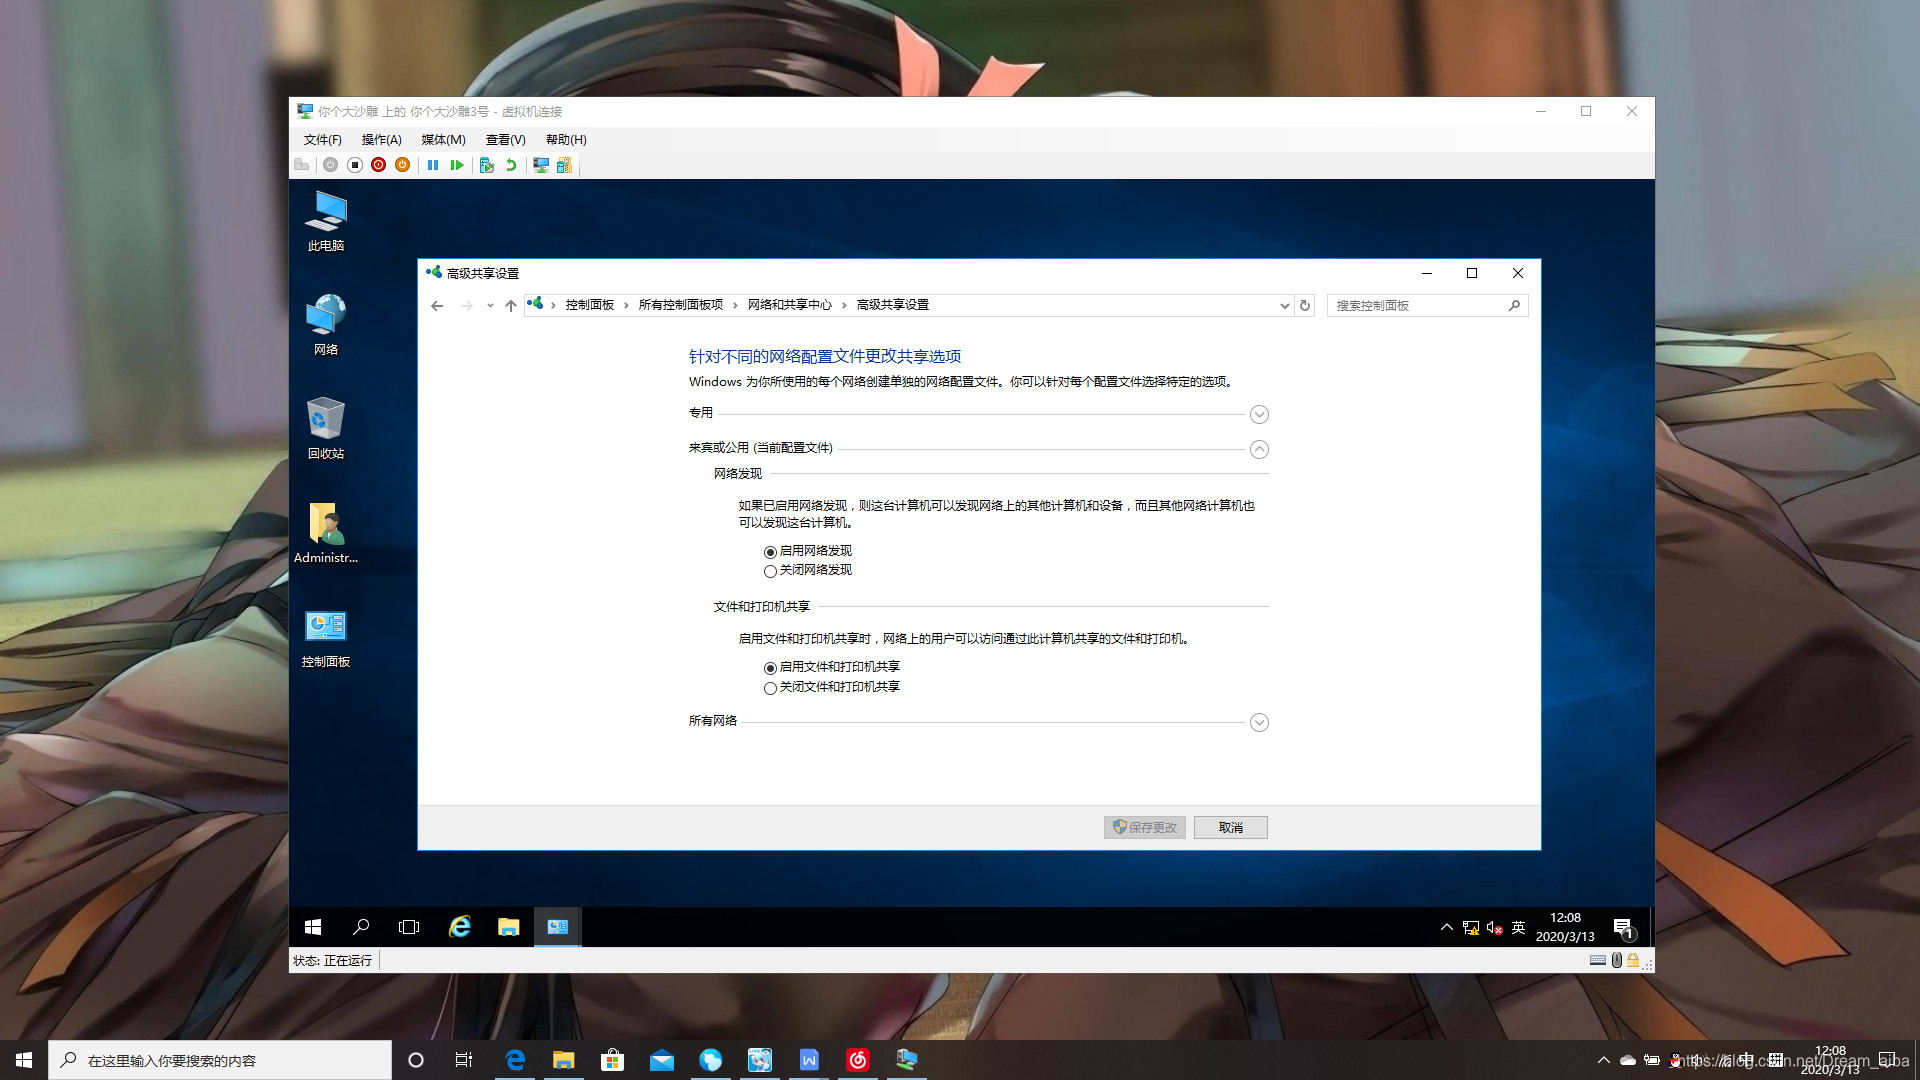The width and height of the screenshot is (1920, 1080).
Task: Click the VM network tray icon
Action: point(1471,928)
